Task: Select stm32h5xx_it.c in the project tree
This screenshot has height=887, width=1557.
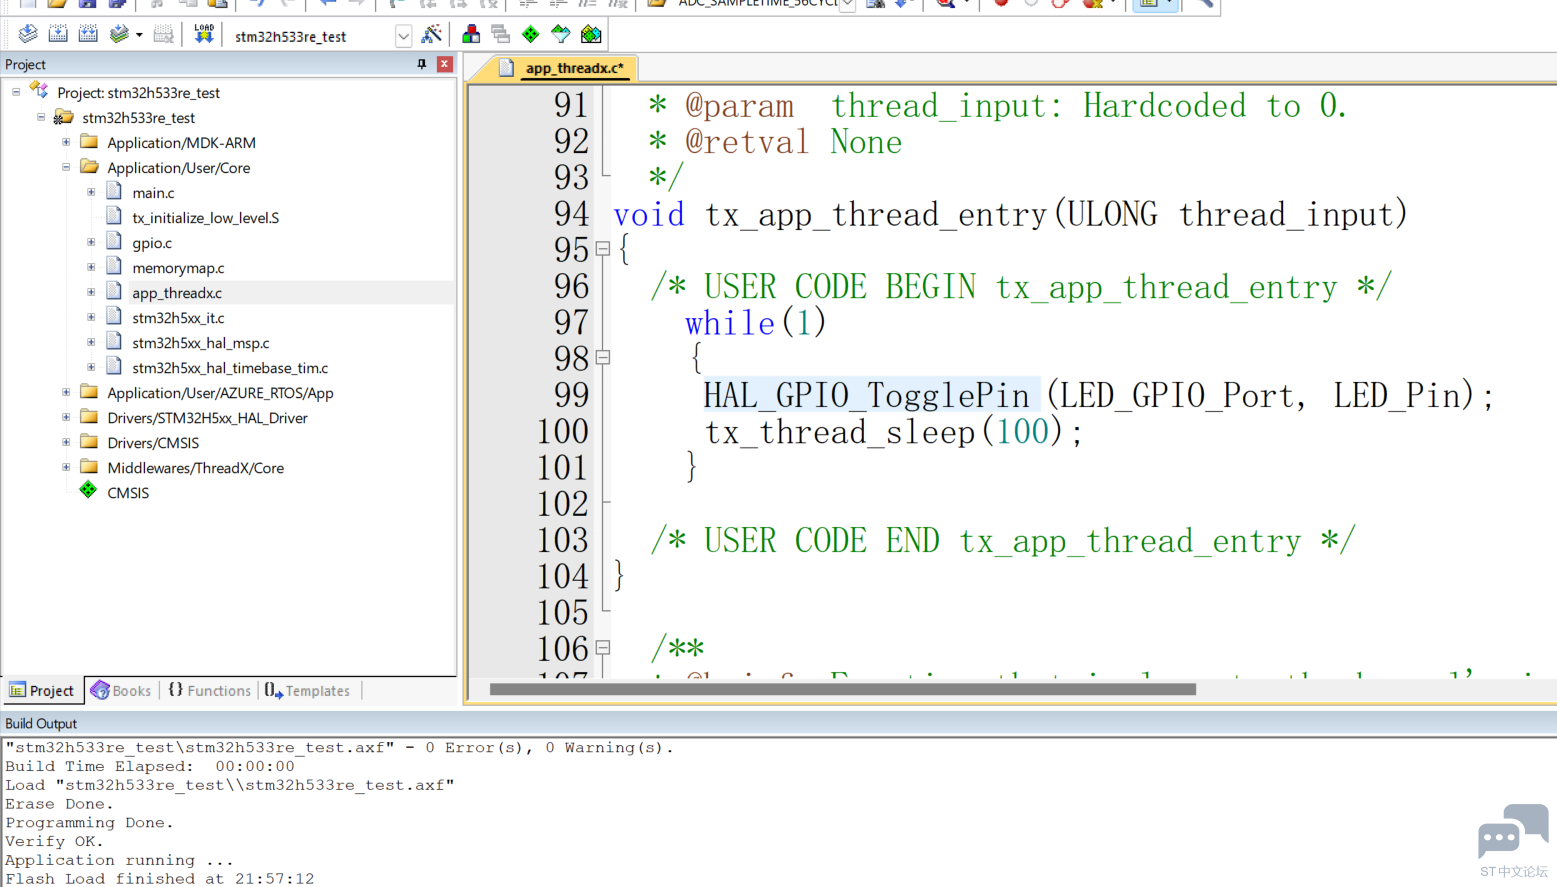Action: (178, 318)
